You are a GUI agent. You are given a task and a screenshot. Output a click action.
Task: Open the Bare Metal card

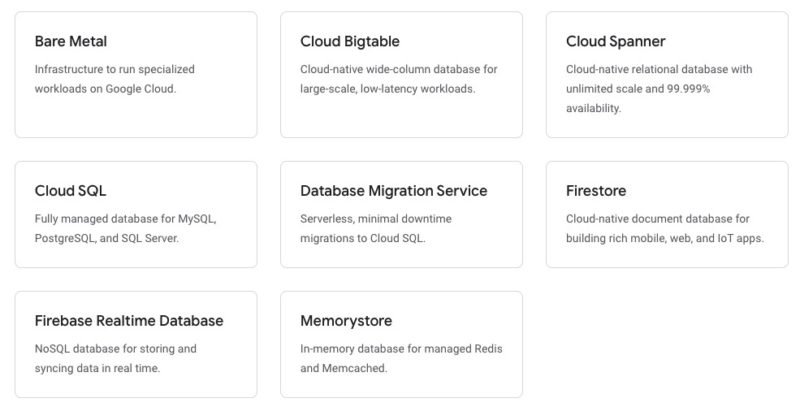coord(136,74)
